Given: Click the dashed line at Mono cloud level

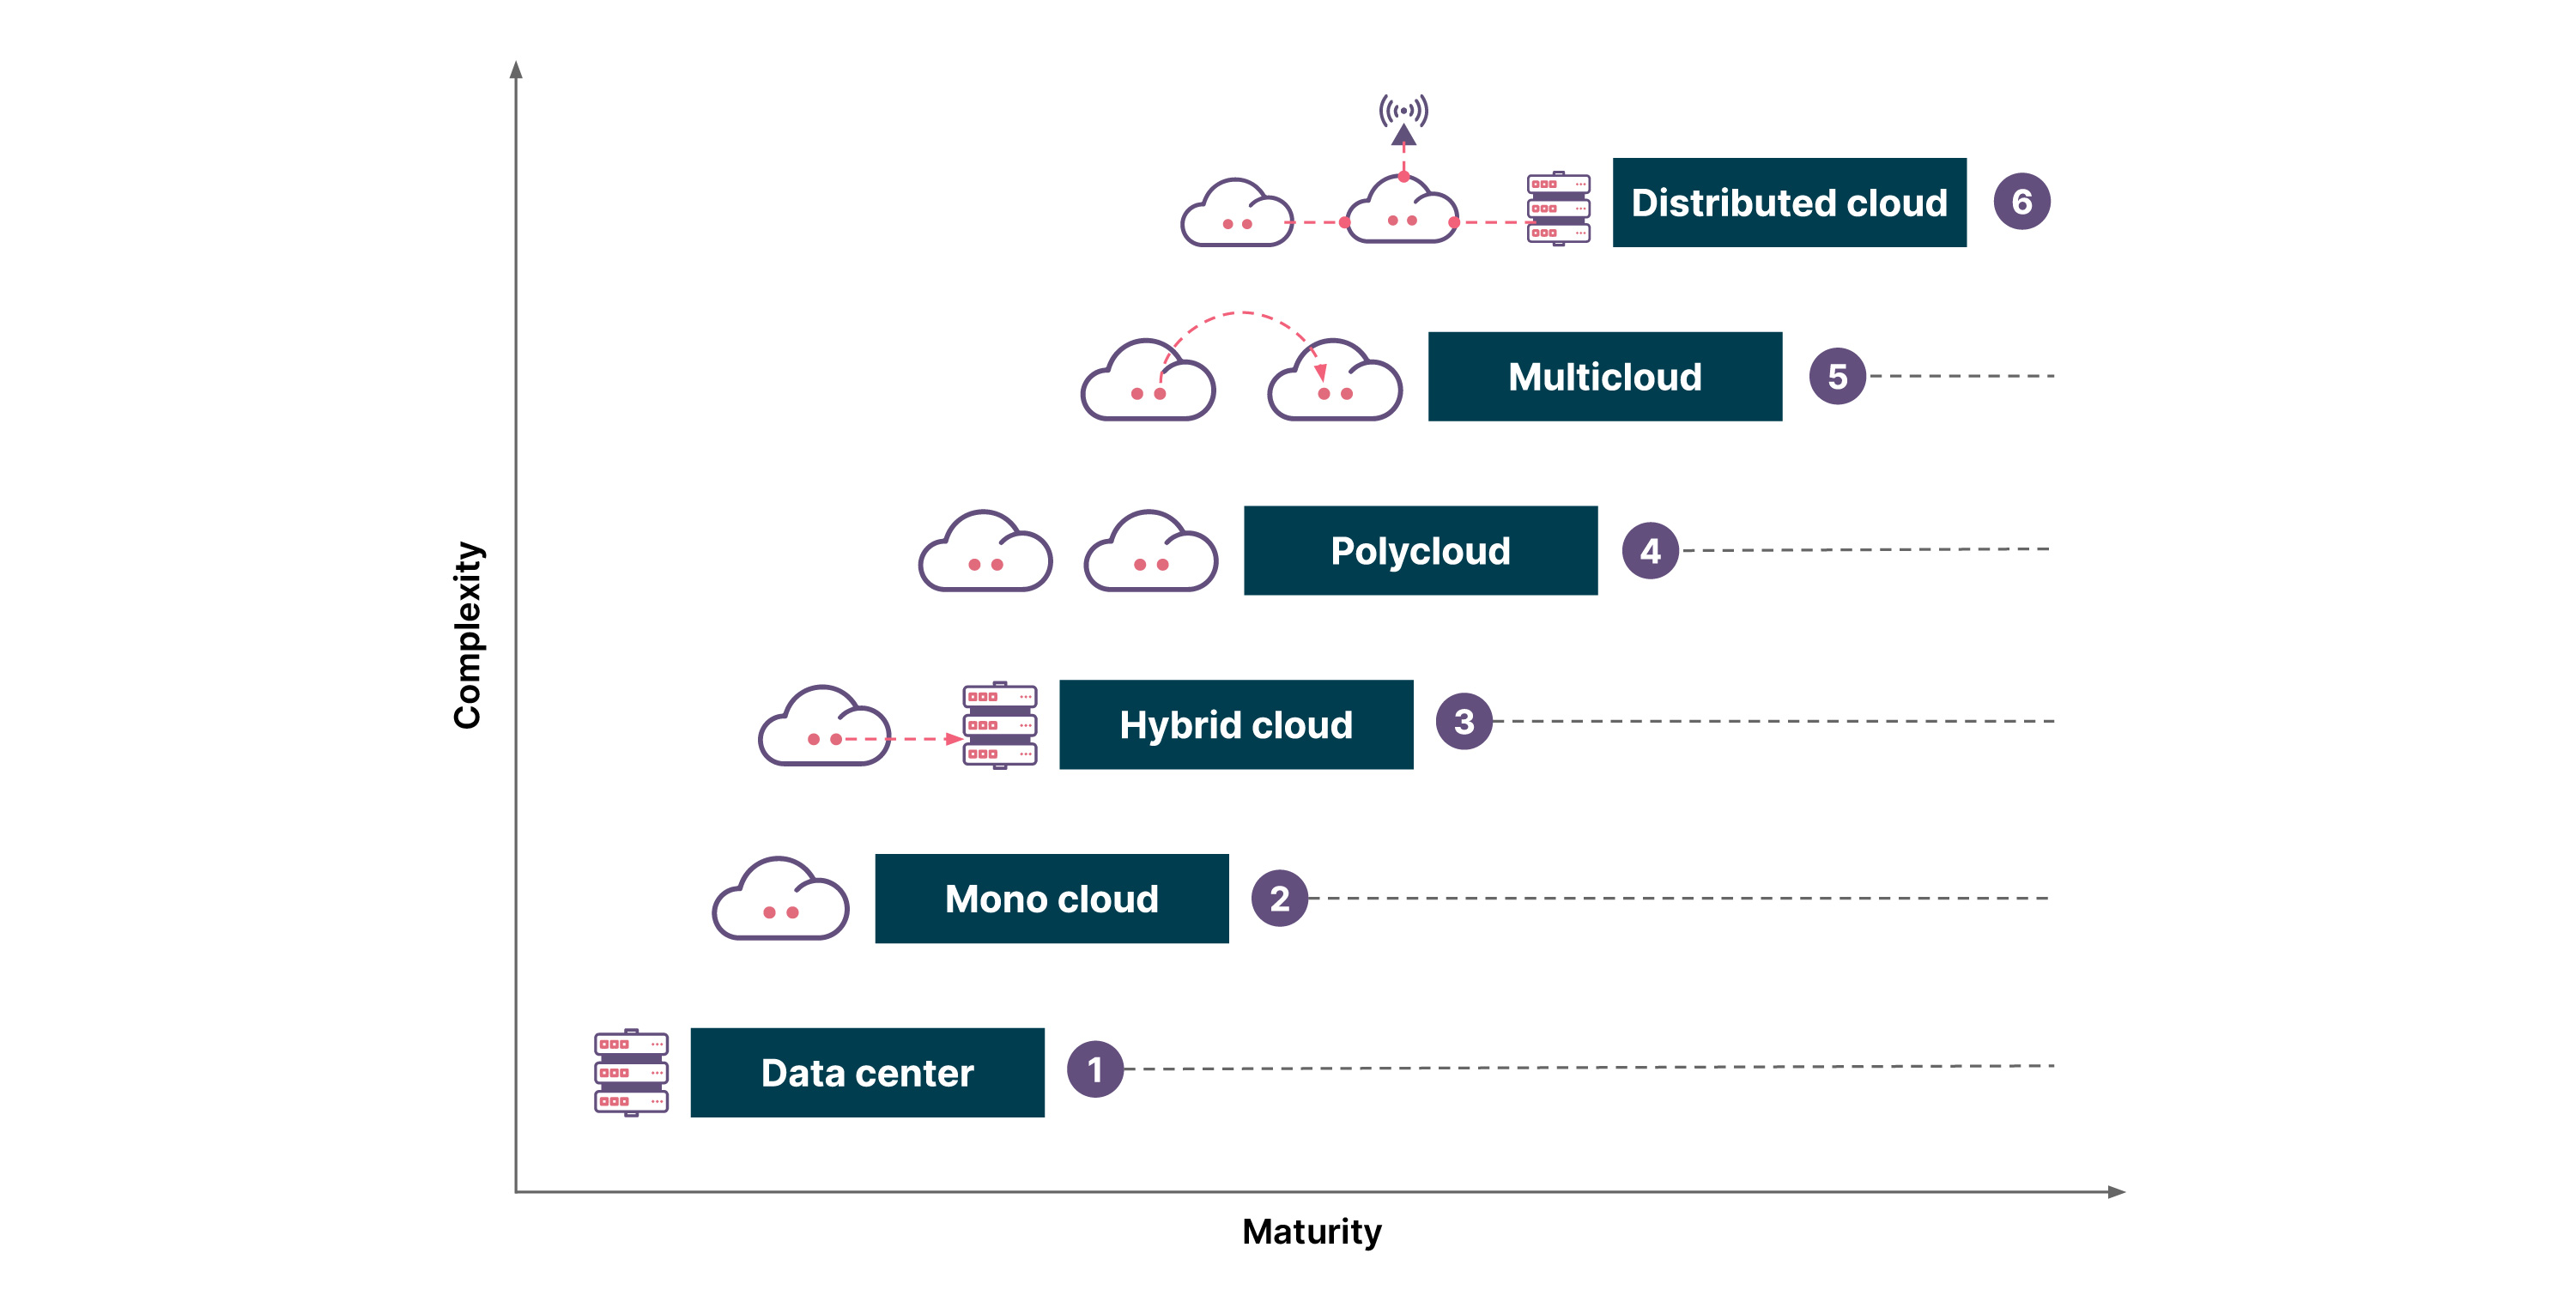Looking at the screenshot, I should (1760, 925).
